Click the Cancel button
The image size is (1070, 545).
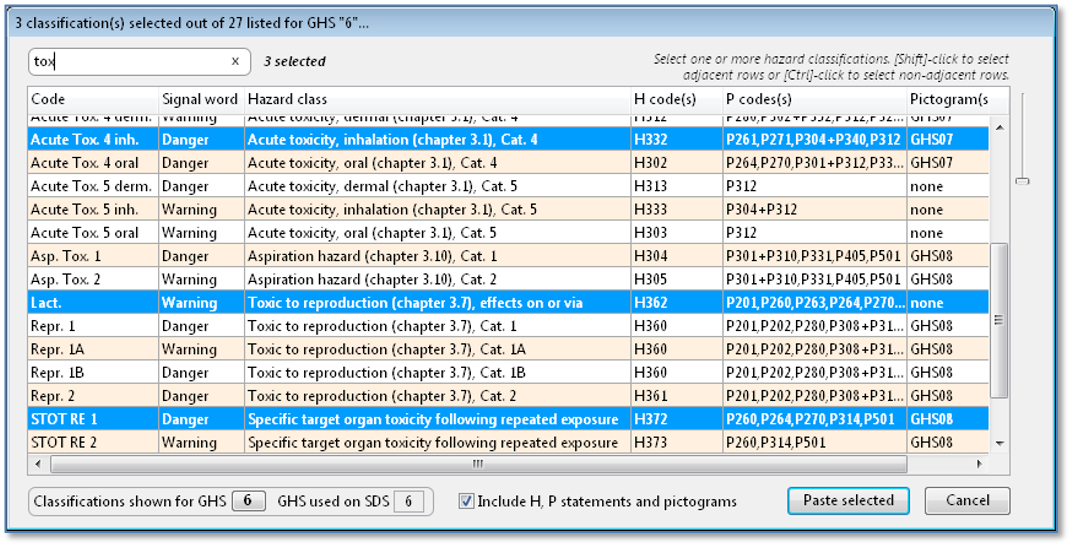pyautogui.click(x=967, y=501)
